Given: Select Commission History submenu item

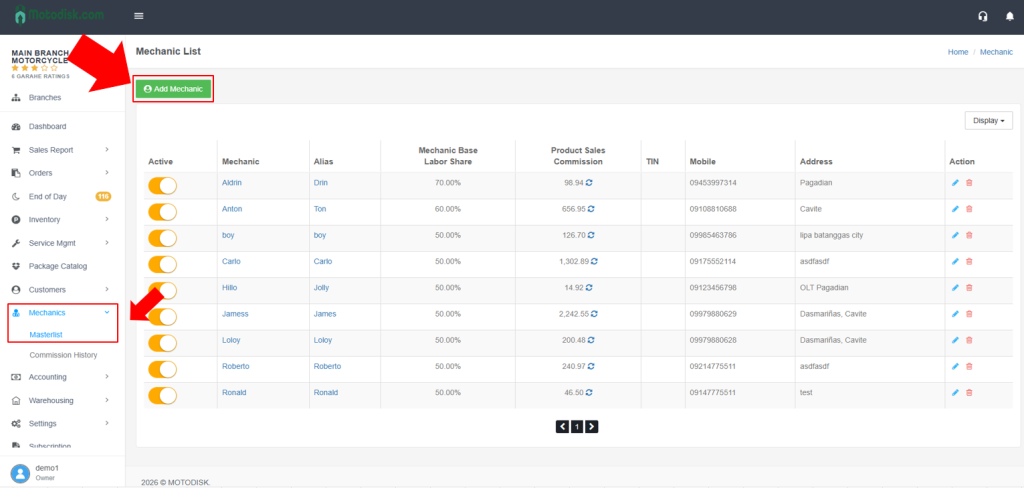Looking at the screenshot, I should [63, 355].
